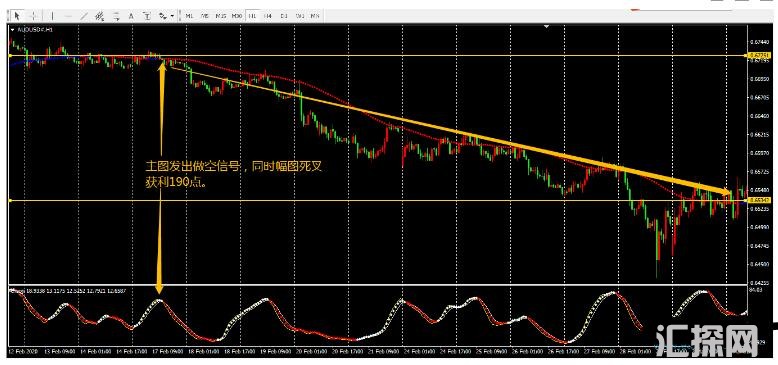The height and width of the screenshot is (365, 778).
Task: Click the 0.64500 price axis value
Action: point(759,264)
